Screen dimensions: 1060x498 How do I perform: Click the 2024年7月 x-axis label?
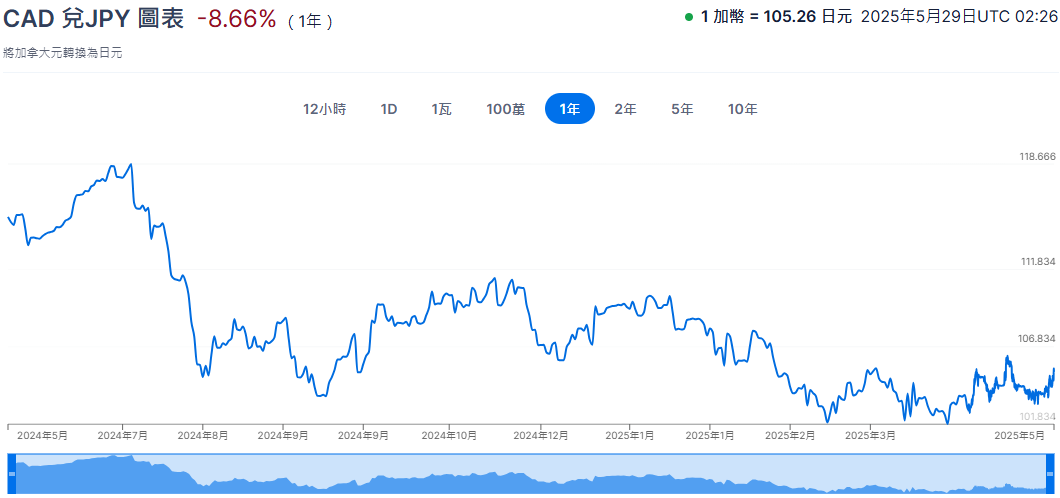point(122,436)
